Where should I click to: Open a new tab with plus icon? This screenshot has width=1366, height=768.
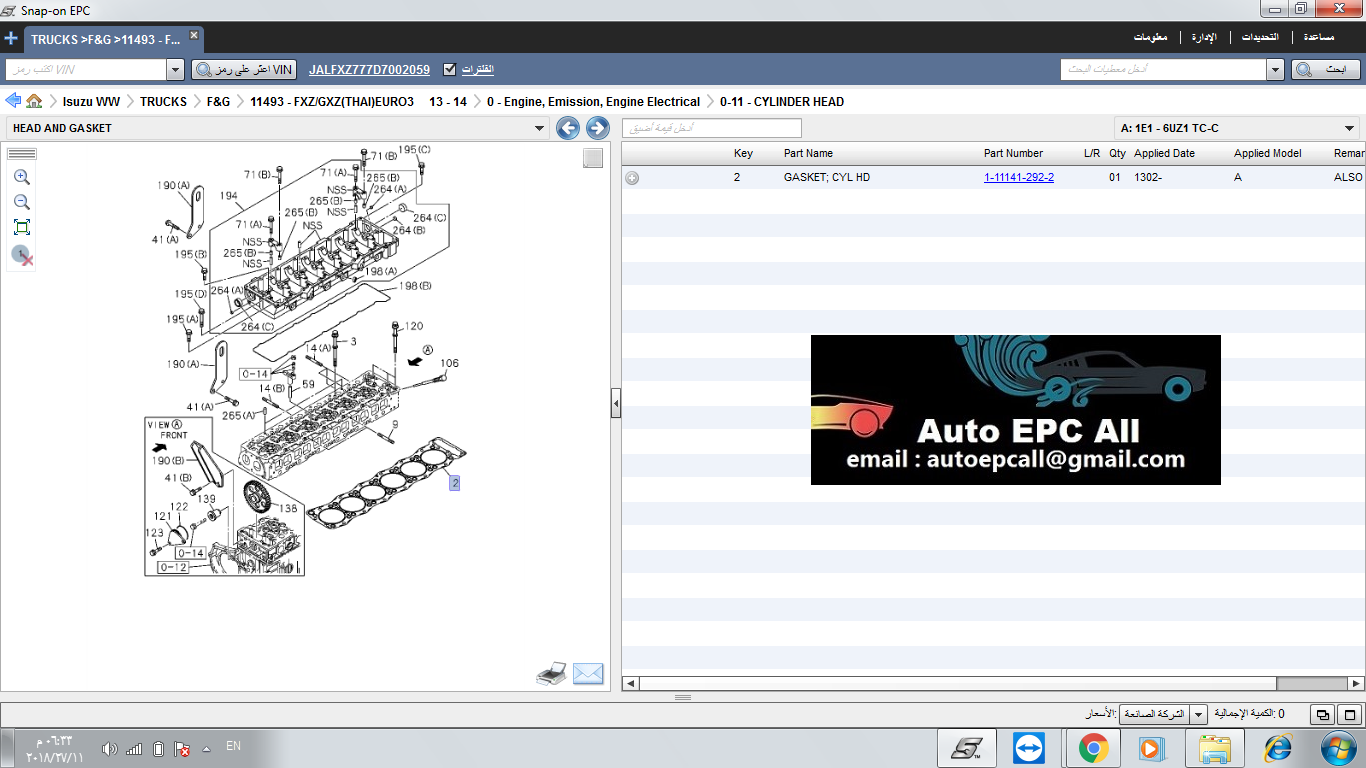tap(11, 39)
